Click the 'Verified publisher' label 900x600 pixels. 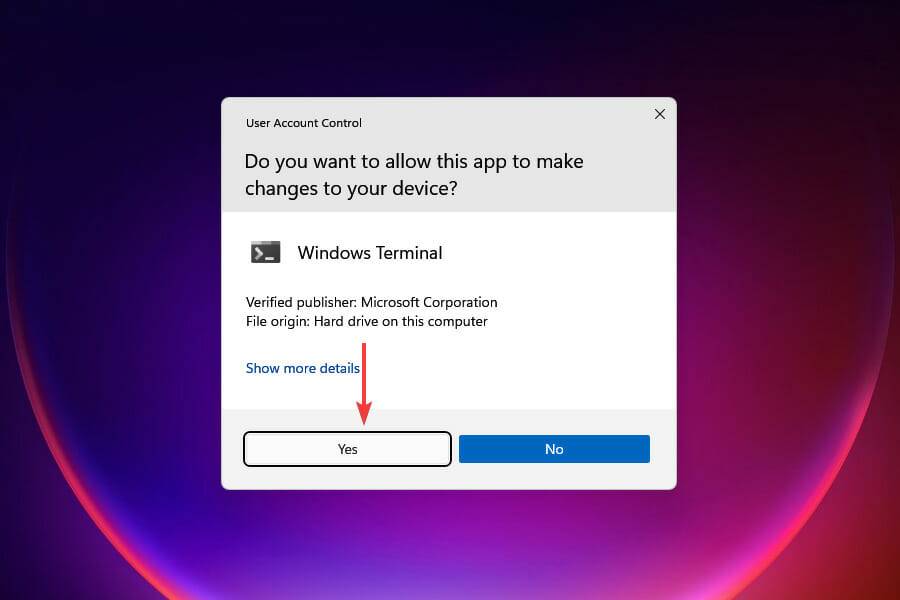[x=301, y=302]
